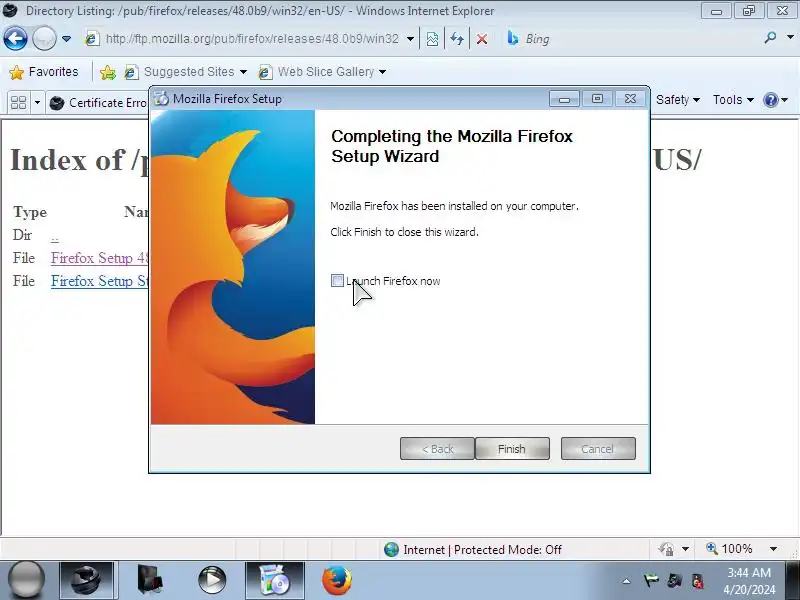
Task: Select the Certificate Error tab
Action: pos(99,103)
